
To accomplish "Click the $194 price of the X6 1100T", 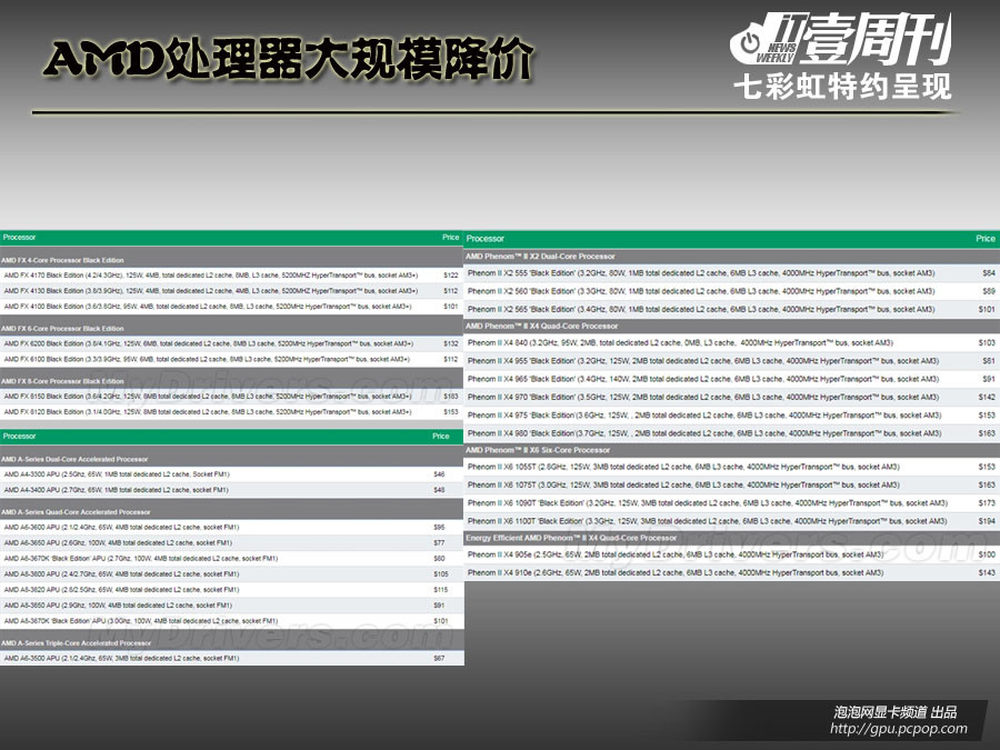I will click(x=987, y=521).
